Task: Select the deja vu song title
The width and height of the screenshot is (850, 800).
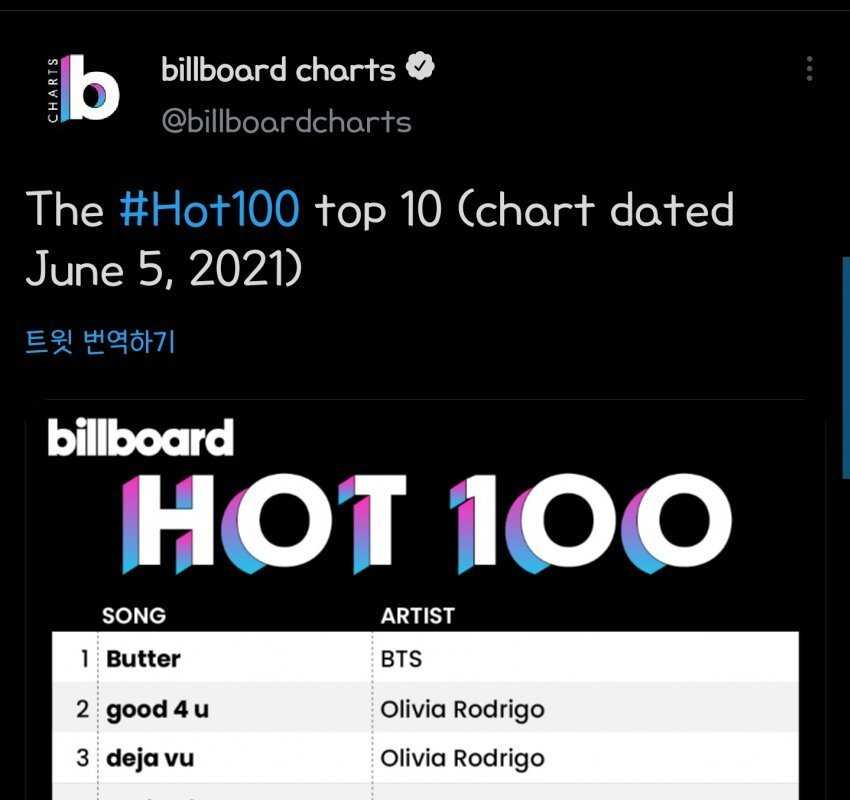Action: [x=150, y=758]
